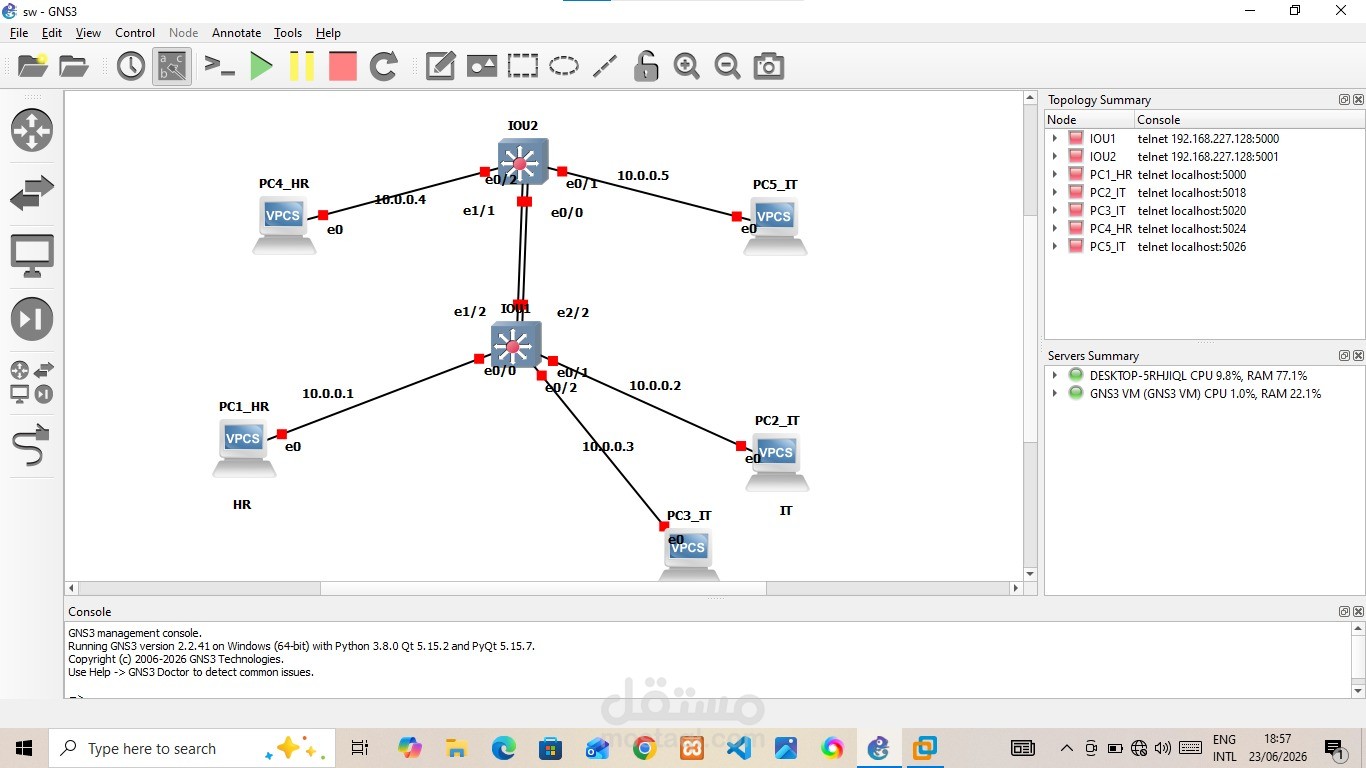Browse switches in the device sidebar

(32, 194)
